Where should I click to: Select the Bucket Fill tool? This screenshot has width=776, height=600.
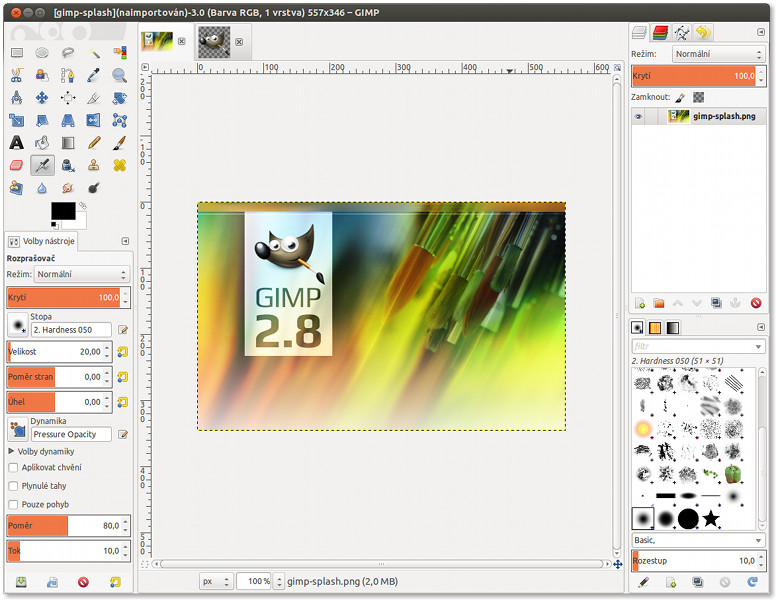coord(42,143)
